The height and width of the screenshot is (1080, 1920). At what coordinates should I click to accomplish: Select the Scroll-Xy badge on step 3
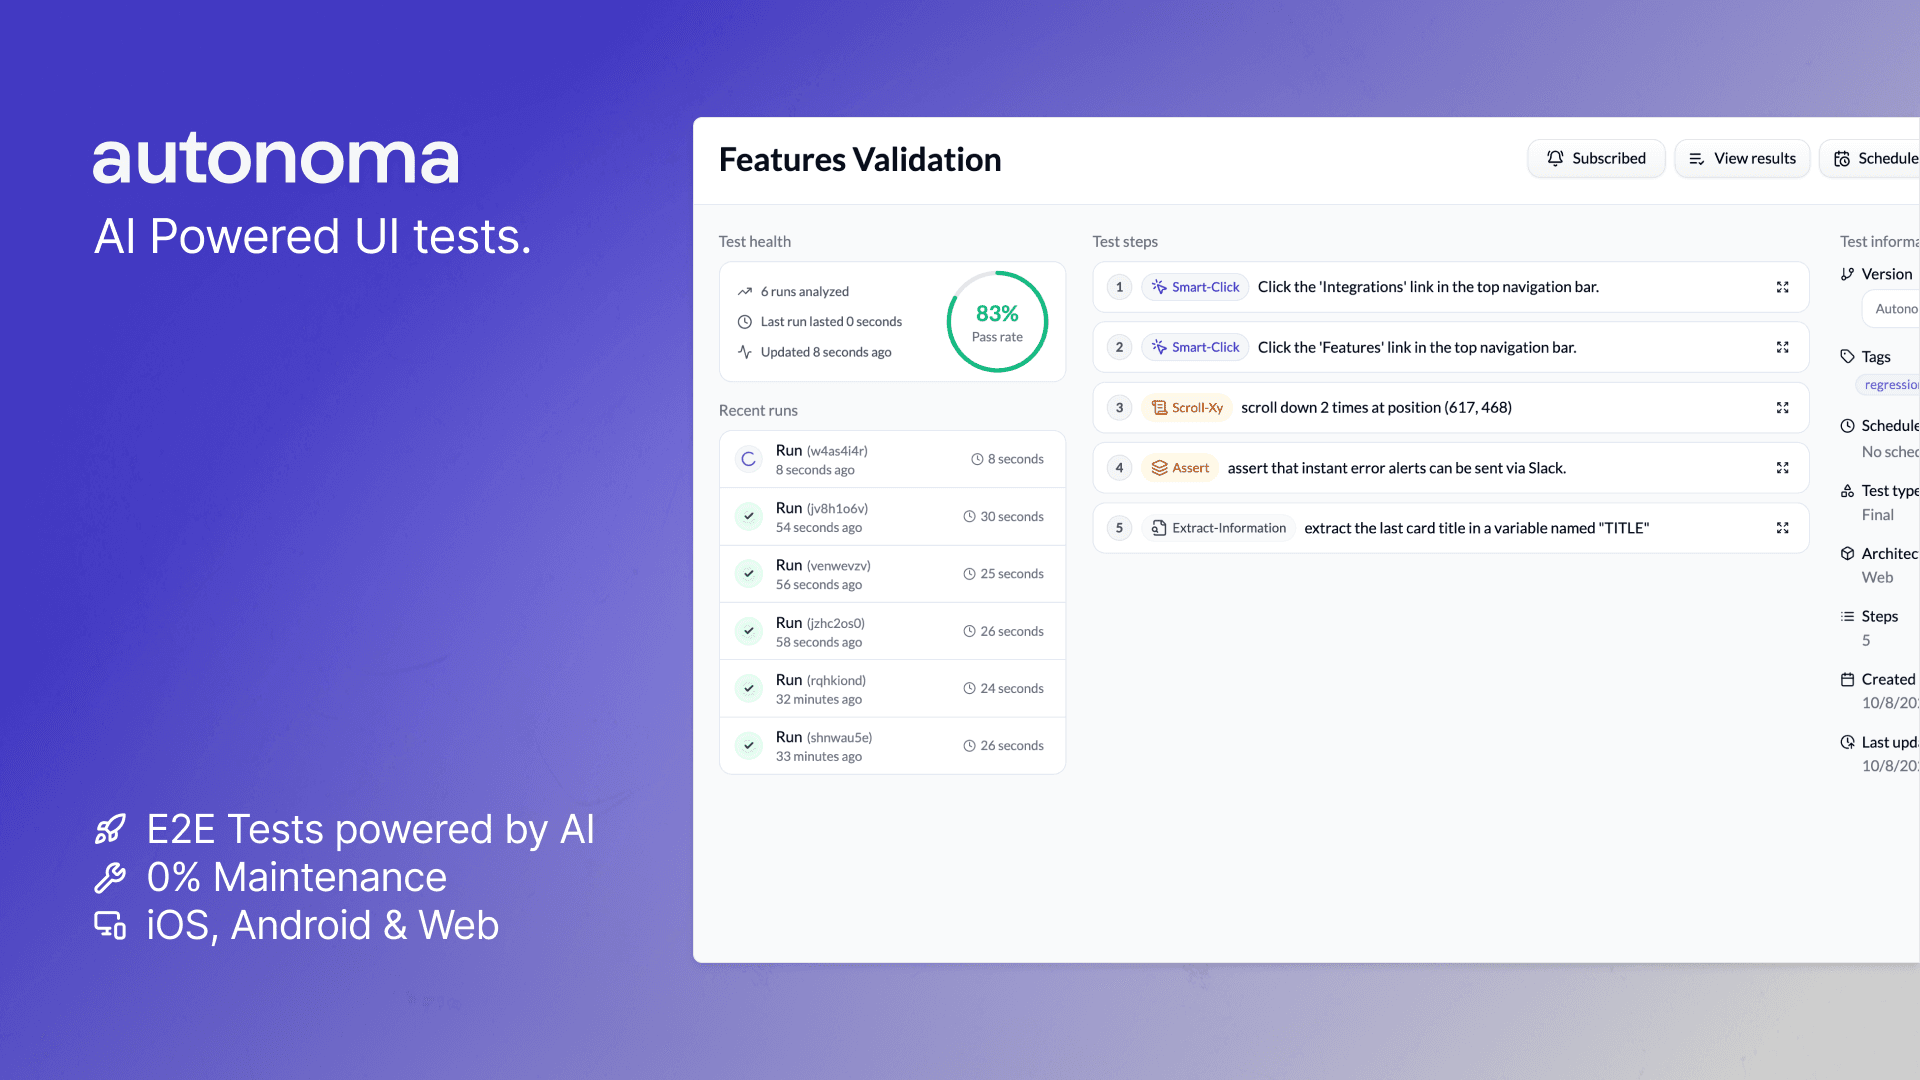tap(1187, 408)
